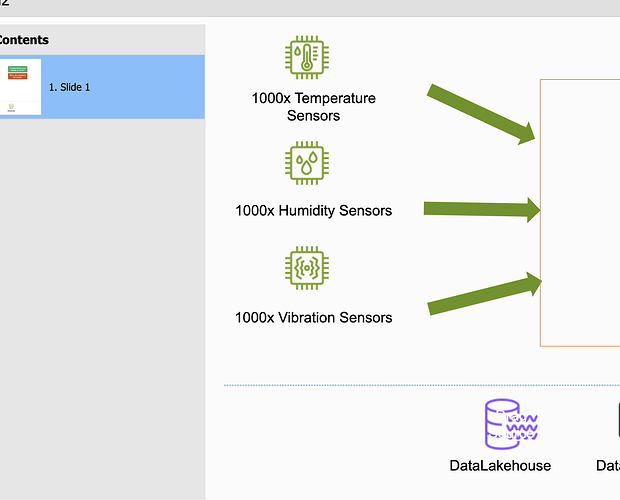Select the dark icon right of DataLakehouse
Image resolution: width=620 pixels, height=500 pixels.
click(614, 424)
